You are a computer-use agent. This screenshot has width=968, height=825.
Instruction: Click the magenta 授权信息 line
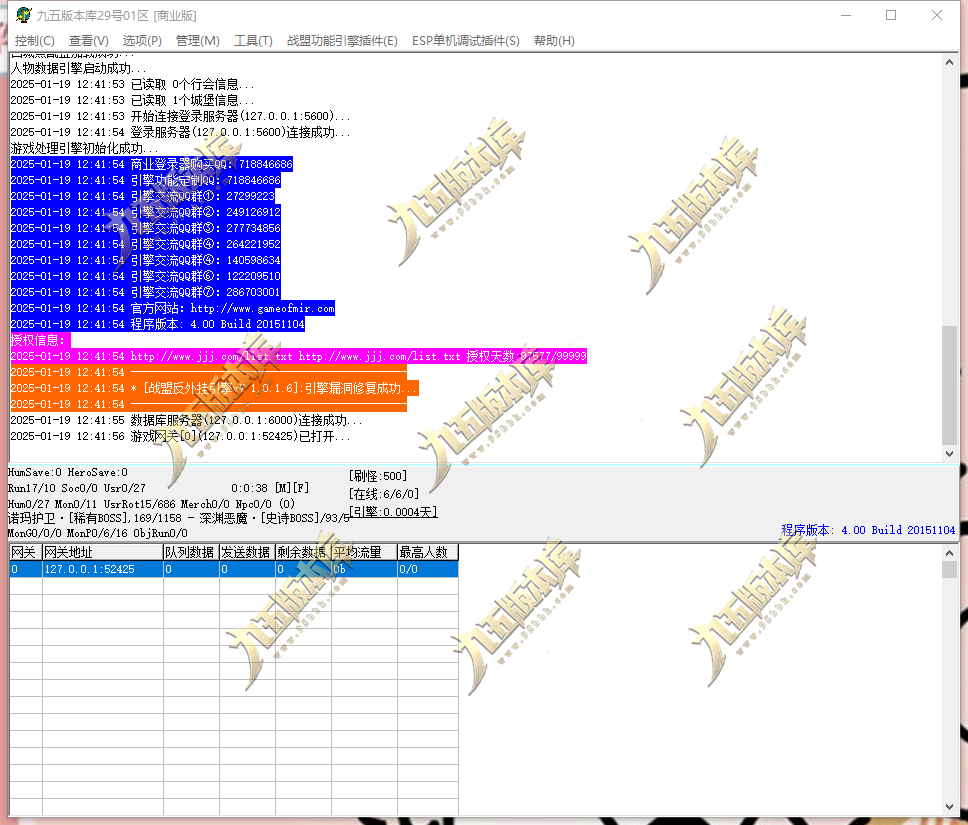click(41, 340)
